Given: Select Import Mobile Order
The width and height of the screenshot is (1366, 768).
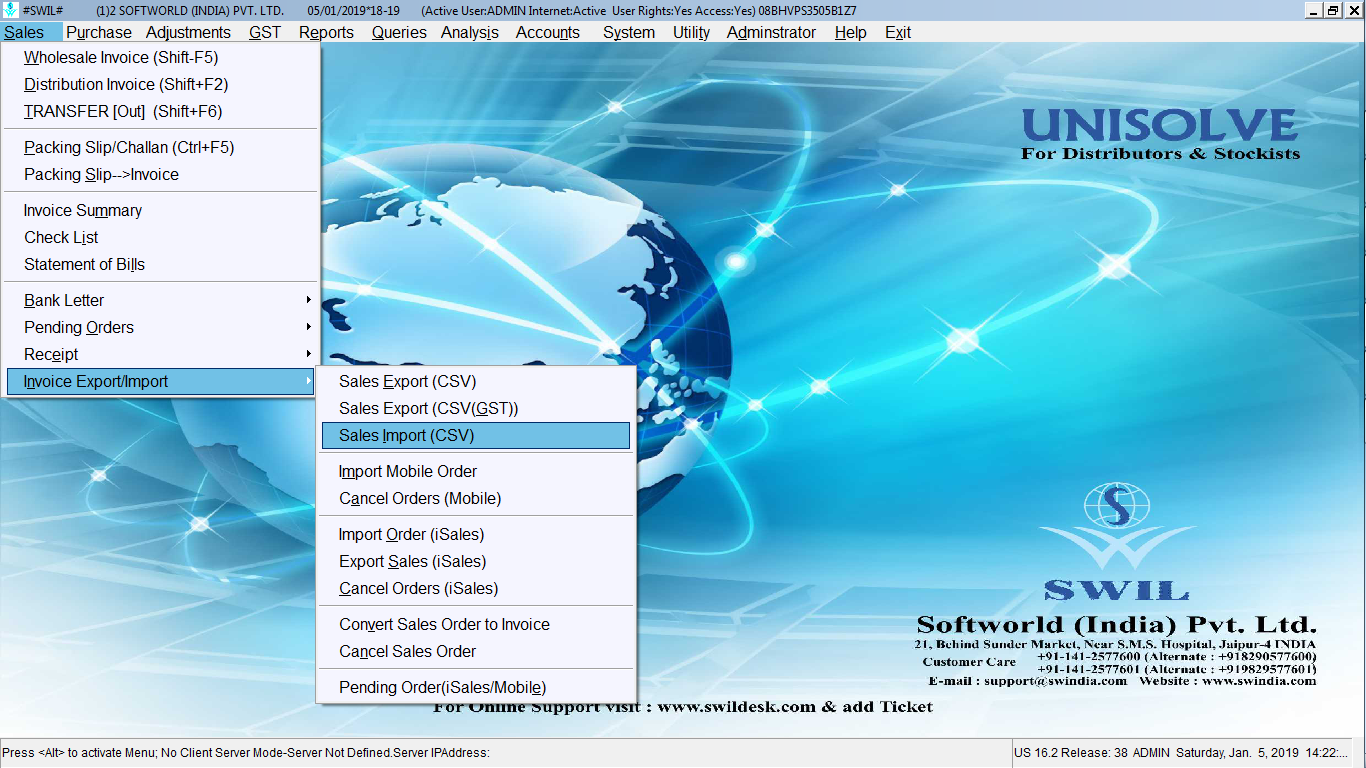Looking at the screenshot, I should (x=476, y=472).
